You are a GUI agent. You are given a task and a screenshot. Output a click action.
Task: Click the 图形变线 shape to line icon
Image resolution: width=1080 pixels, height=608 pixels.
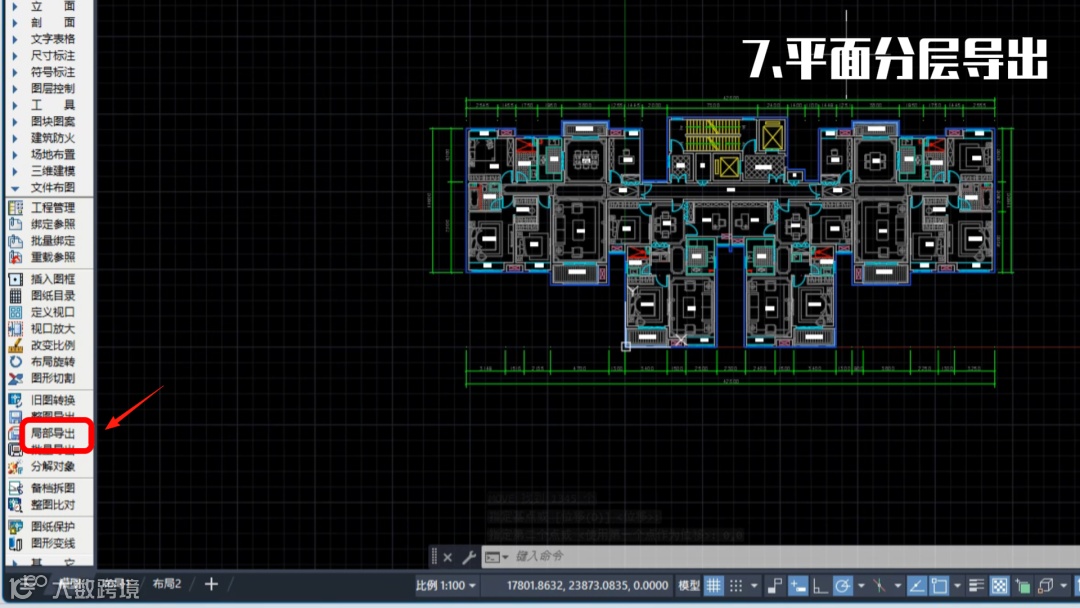pos(15,543)
